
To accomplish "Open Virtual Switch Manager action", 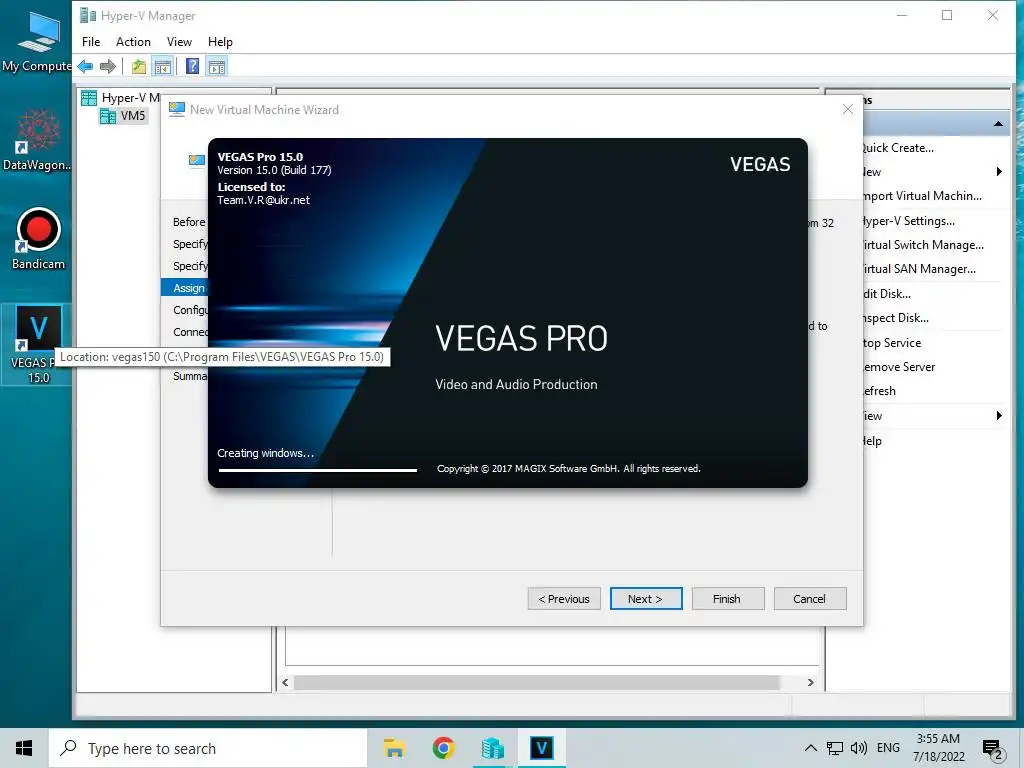I will click(x=923, y=245).
